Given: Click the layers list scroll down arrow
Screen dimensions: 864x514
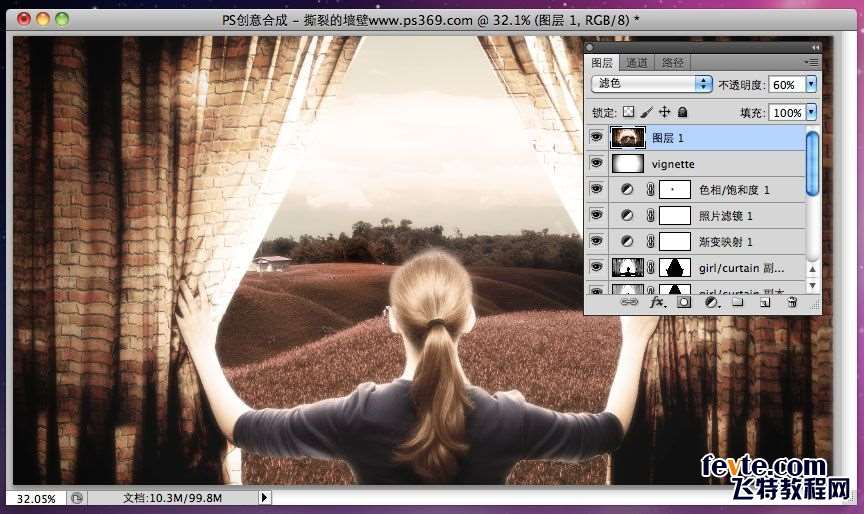Looking at the screenshot, I should coord(812,285).
